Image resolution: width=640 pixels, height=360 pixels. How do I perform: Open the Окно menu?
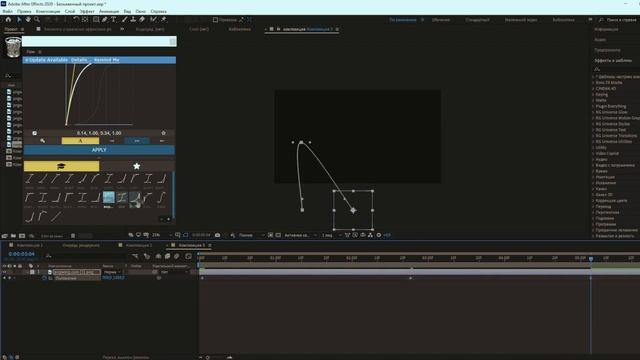[x=140, y=11]
